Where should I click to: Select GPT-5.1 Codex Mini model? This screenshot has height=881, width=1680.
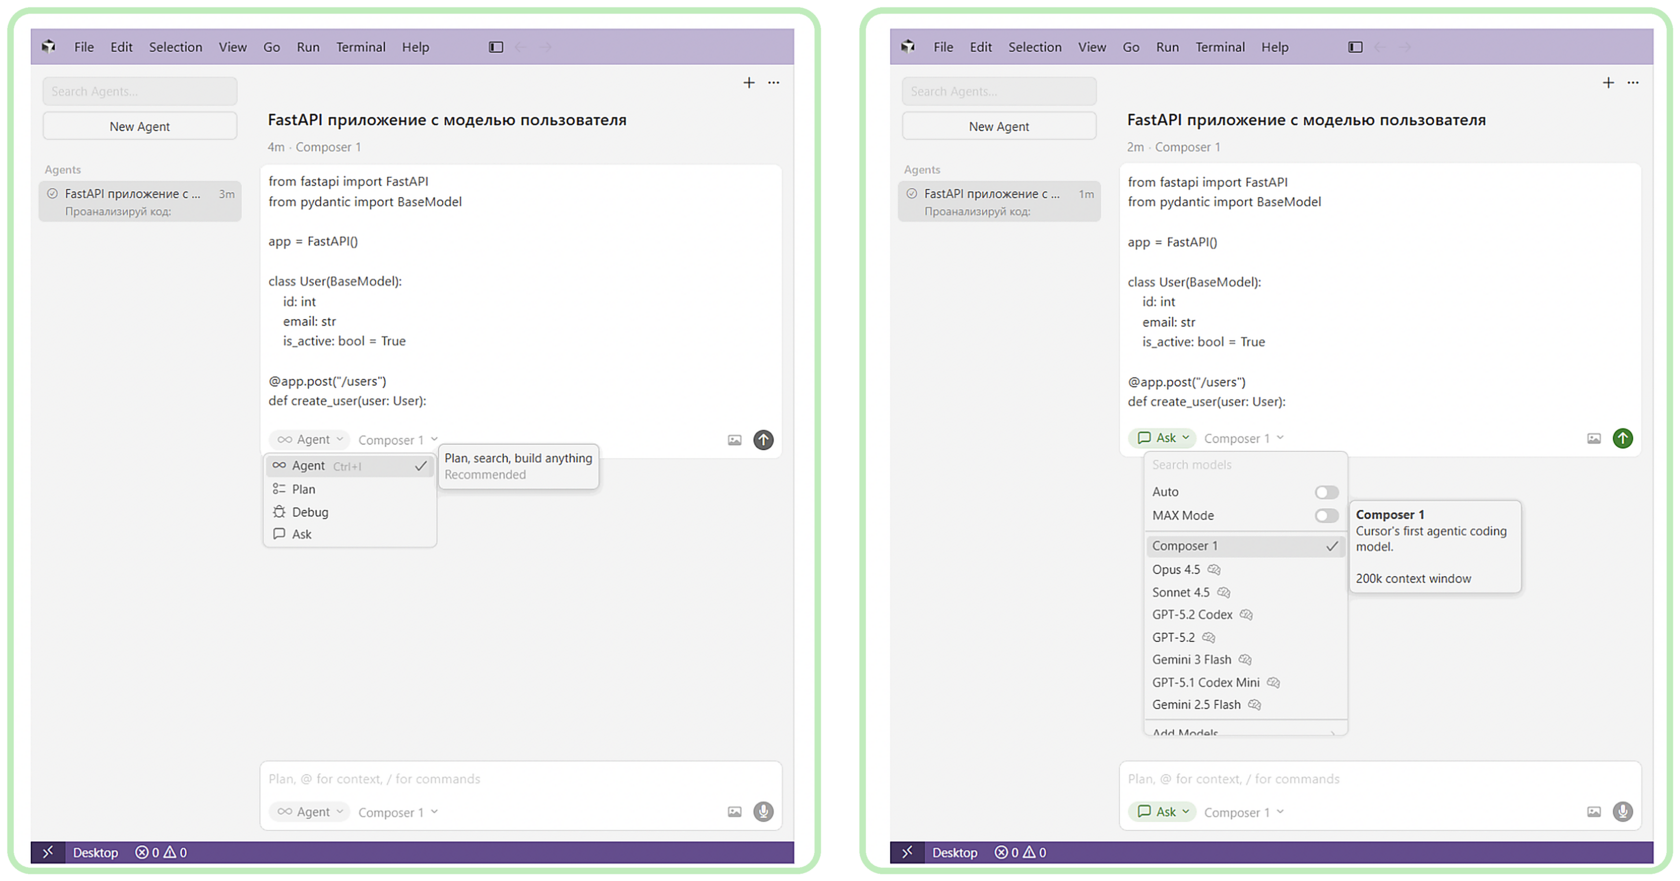coord(1245,683)
